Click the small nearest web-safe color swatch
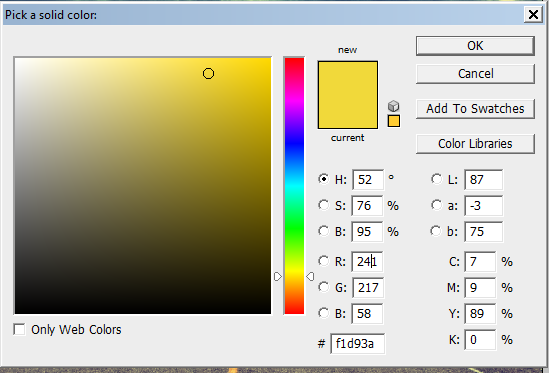This screenshot has width=549, height=373. tap(394, 121)
